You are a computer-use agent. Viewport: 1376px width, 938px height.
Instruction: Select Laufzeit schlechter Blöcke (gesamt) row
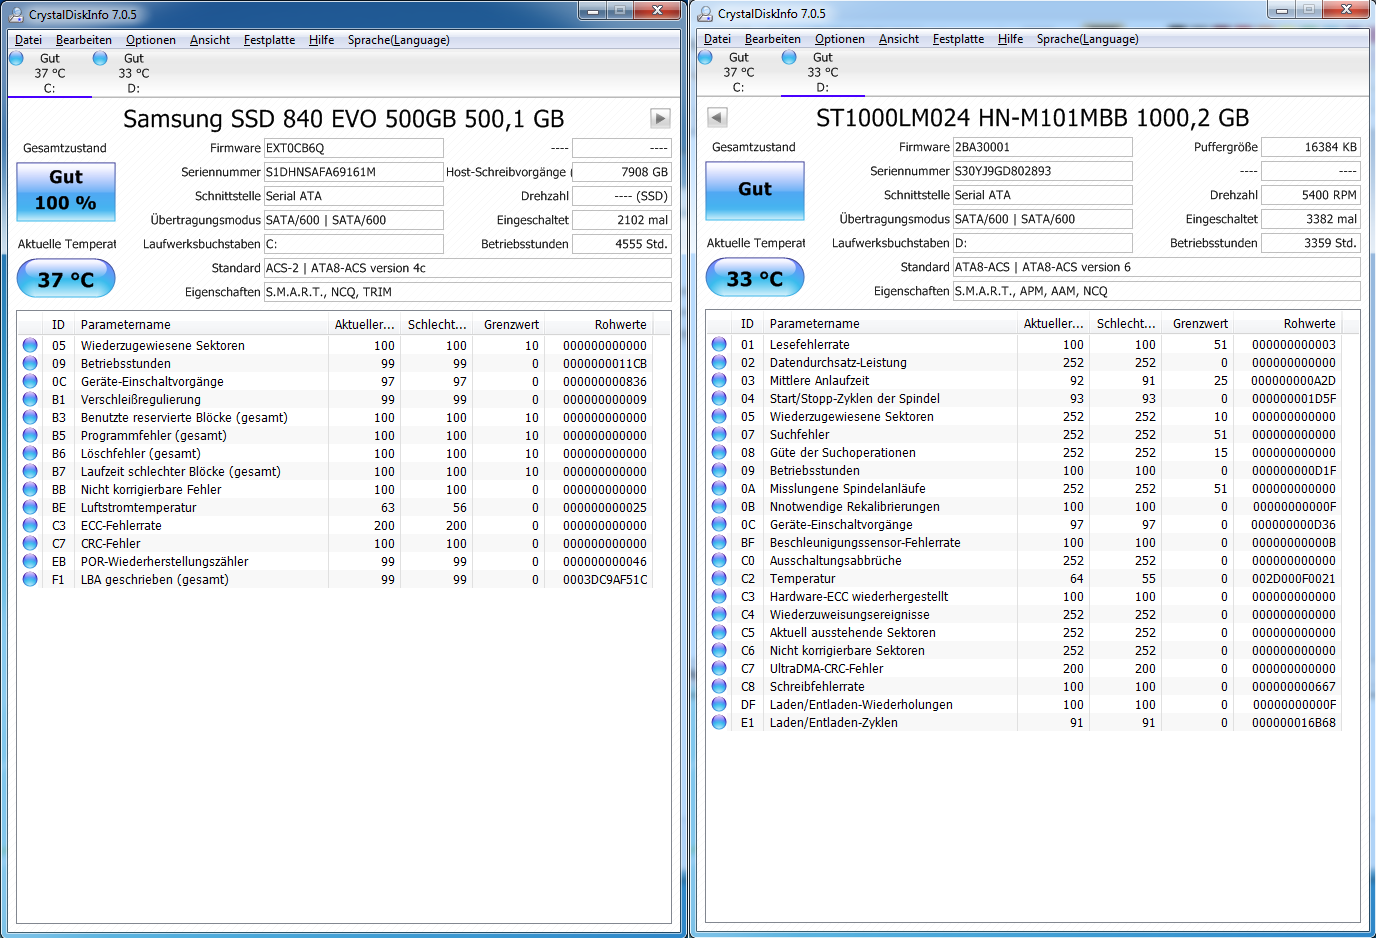click(335, 471)
